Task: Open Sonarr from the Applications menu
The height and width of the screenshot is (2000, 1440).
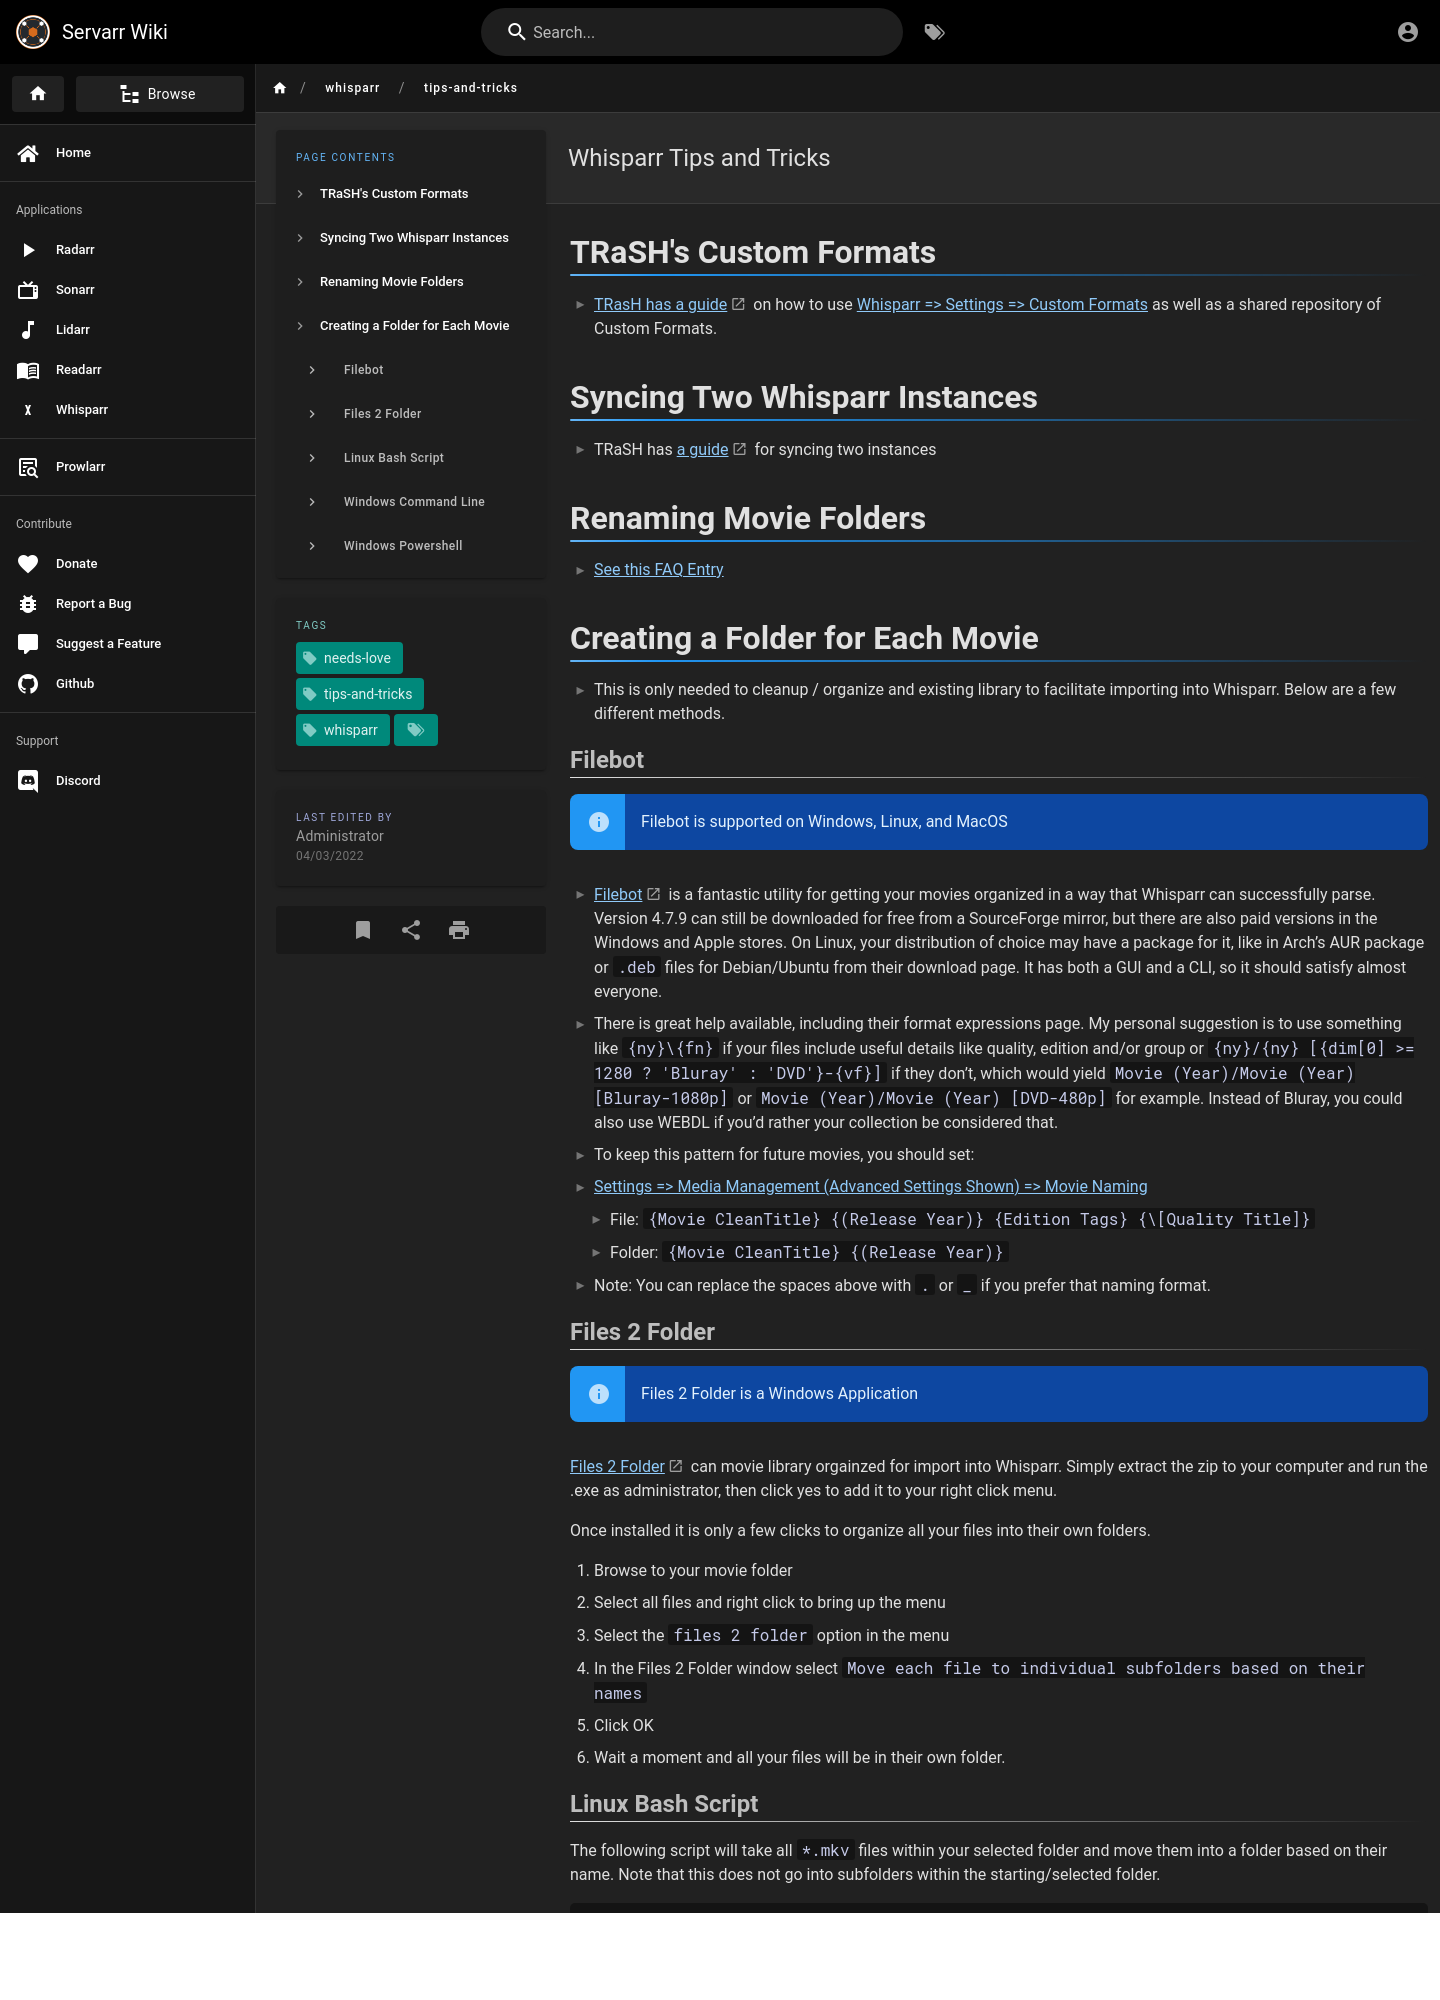Action: coord(128,290)
